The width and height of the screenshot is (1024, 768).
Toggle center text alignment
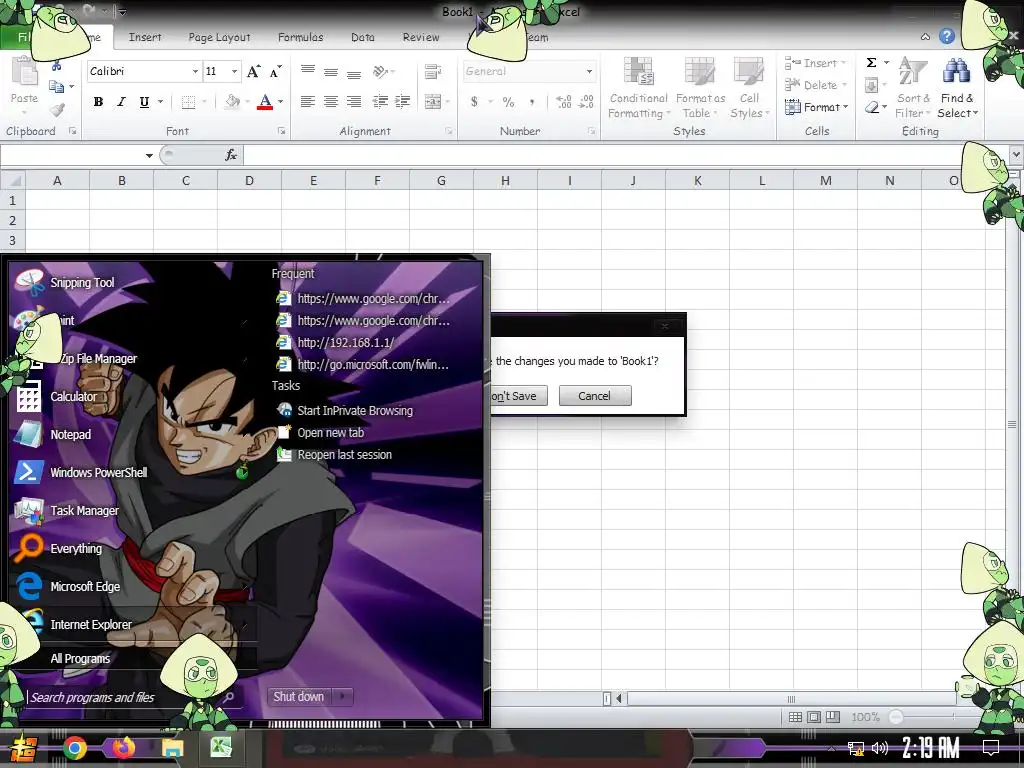click(x=331, y=101)
